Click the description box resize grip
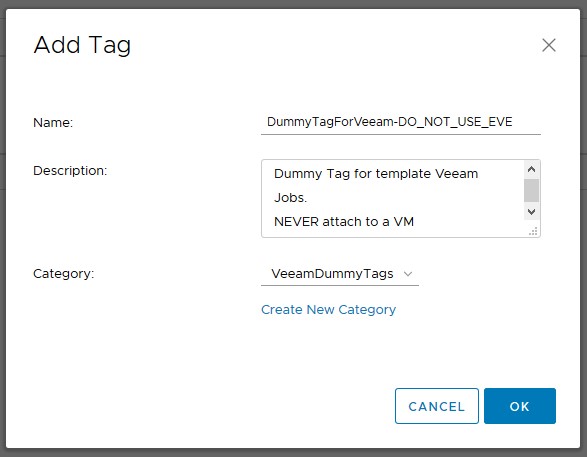587x457 pixels. [x=533, y=231]
